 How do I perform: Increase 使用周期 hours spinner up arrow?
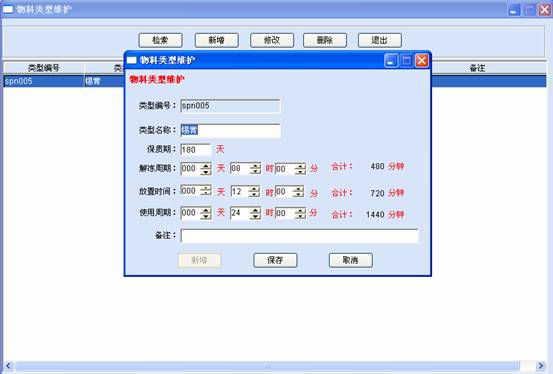(x=255, y=210)
